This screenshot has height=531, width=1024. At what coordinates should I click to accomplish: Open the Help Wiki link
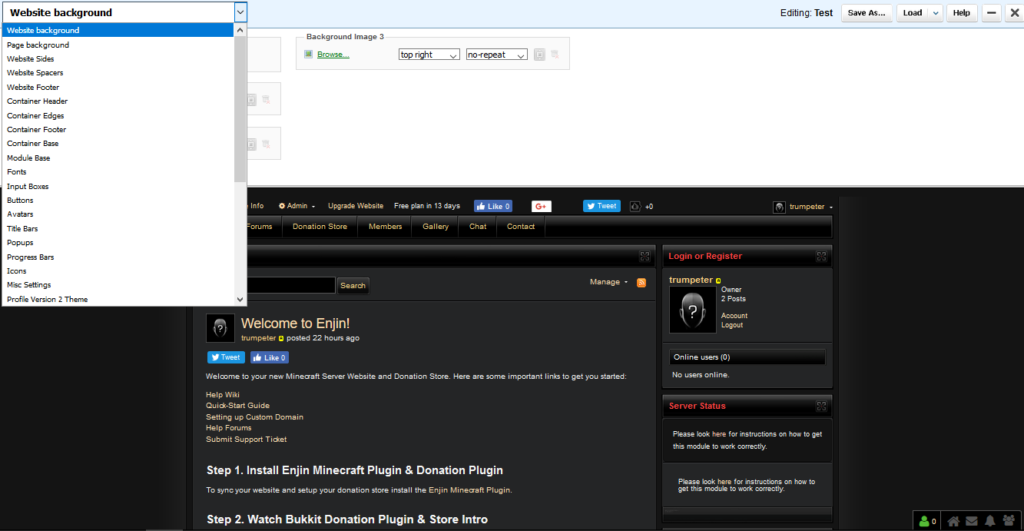pos(223,394)
